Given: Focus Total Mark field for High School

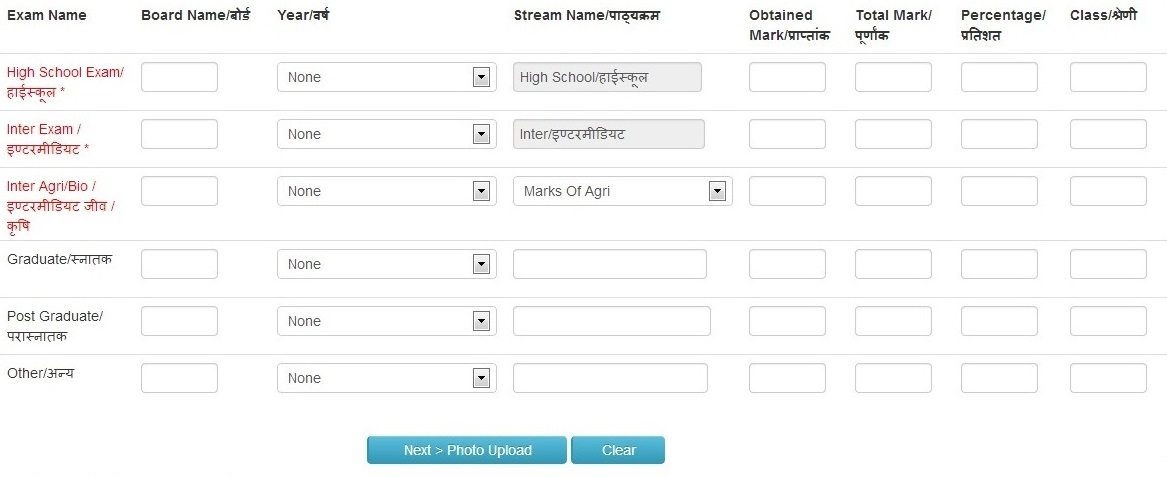Looking at the screenshot, I should point(893,77).
